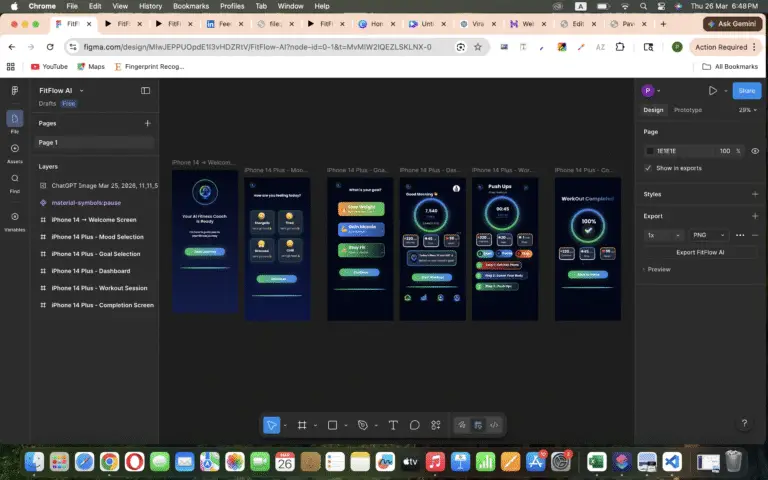This screenshot has height=480, width=768.
Task: Toggle the Show in exports checkbox
Action: (648, 168)
